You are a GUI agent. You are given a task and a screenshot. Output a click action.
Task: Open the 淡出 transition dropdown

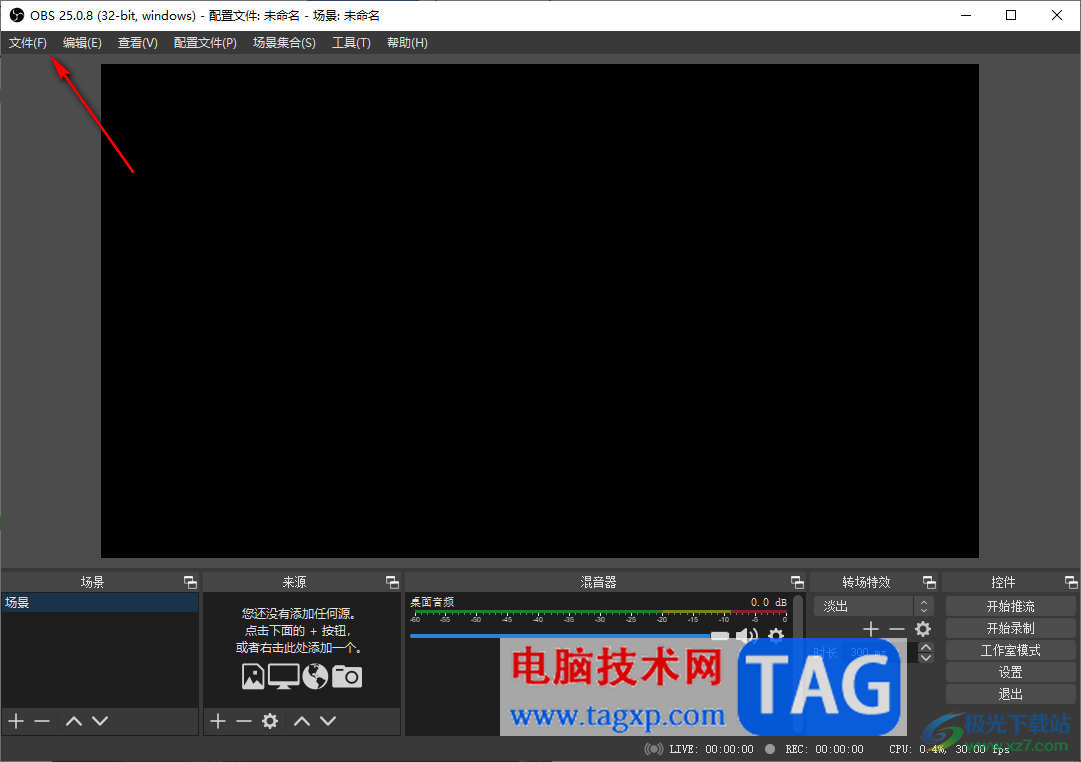tap(873, 606)
